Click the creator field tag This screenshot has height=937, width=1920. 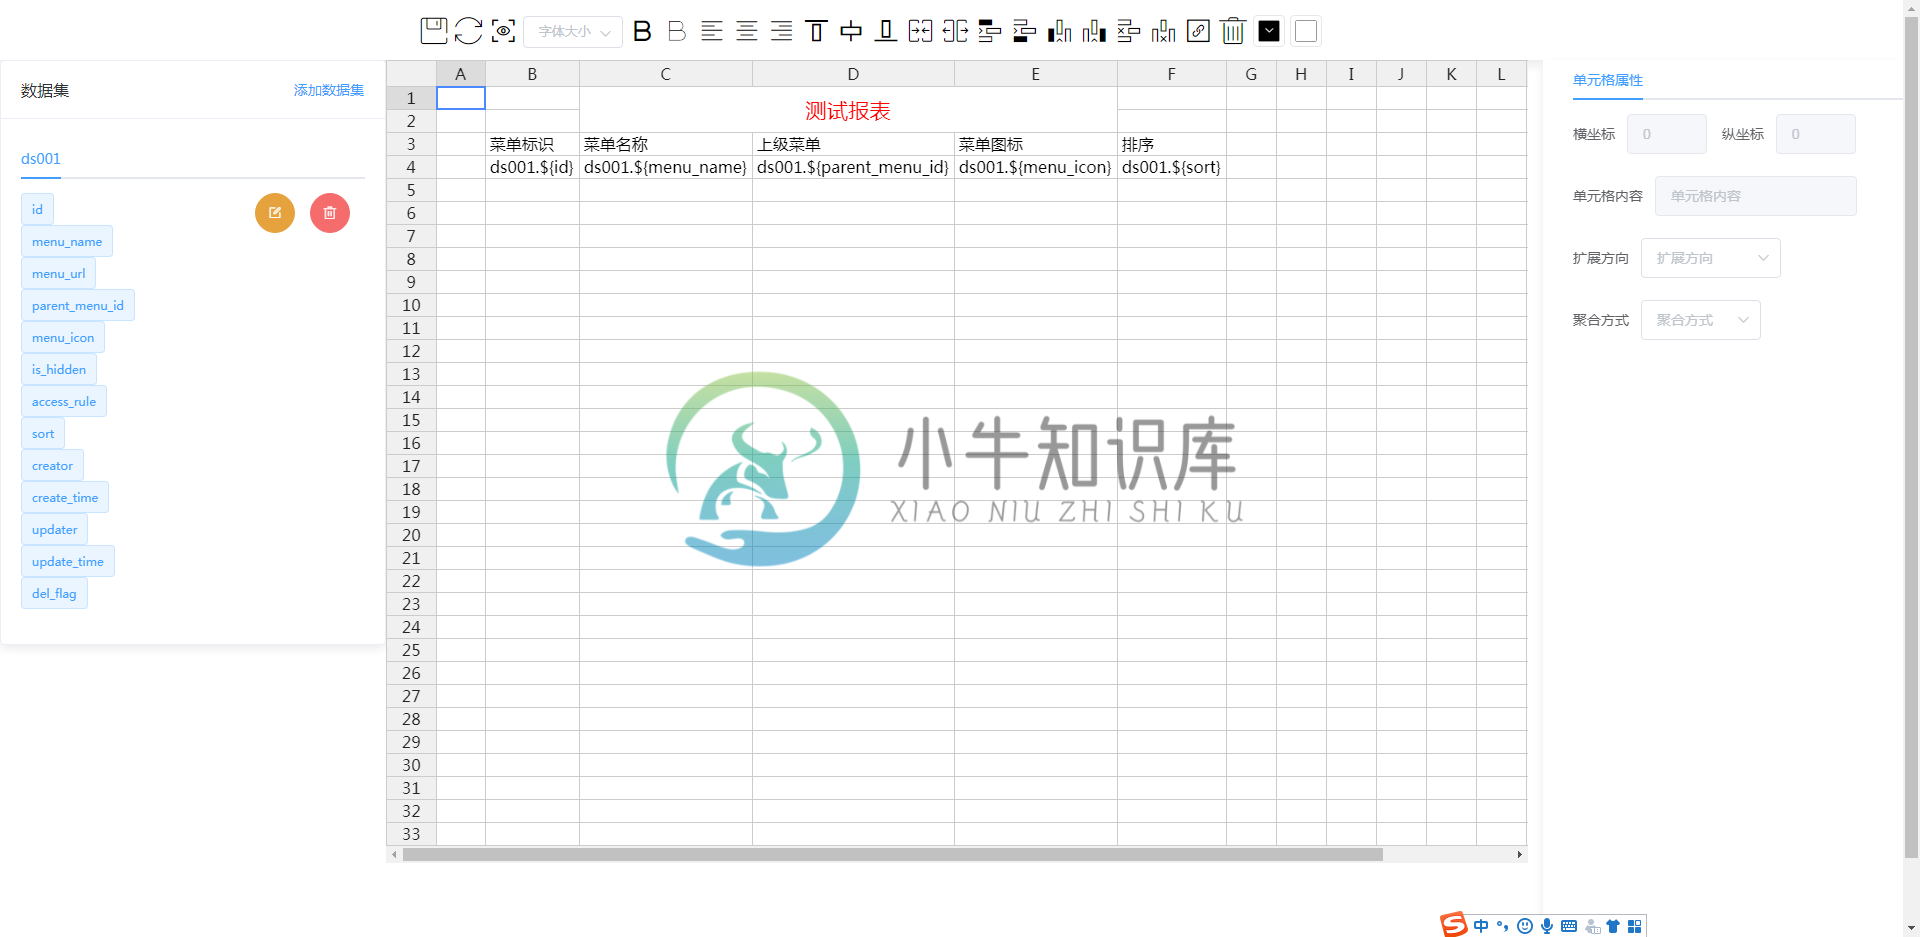52,465
